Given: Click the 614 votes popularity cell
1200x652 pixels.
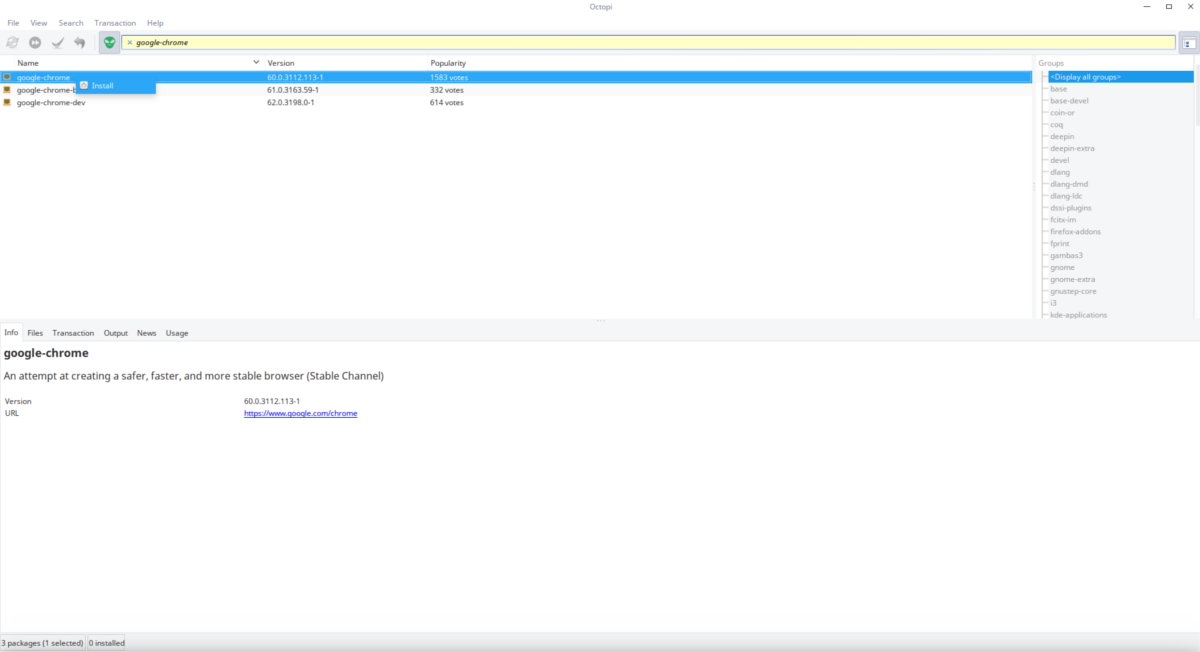Looking at the screenshot, I should (447, 102).
